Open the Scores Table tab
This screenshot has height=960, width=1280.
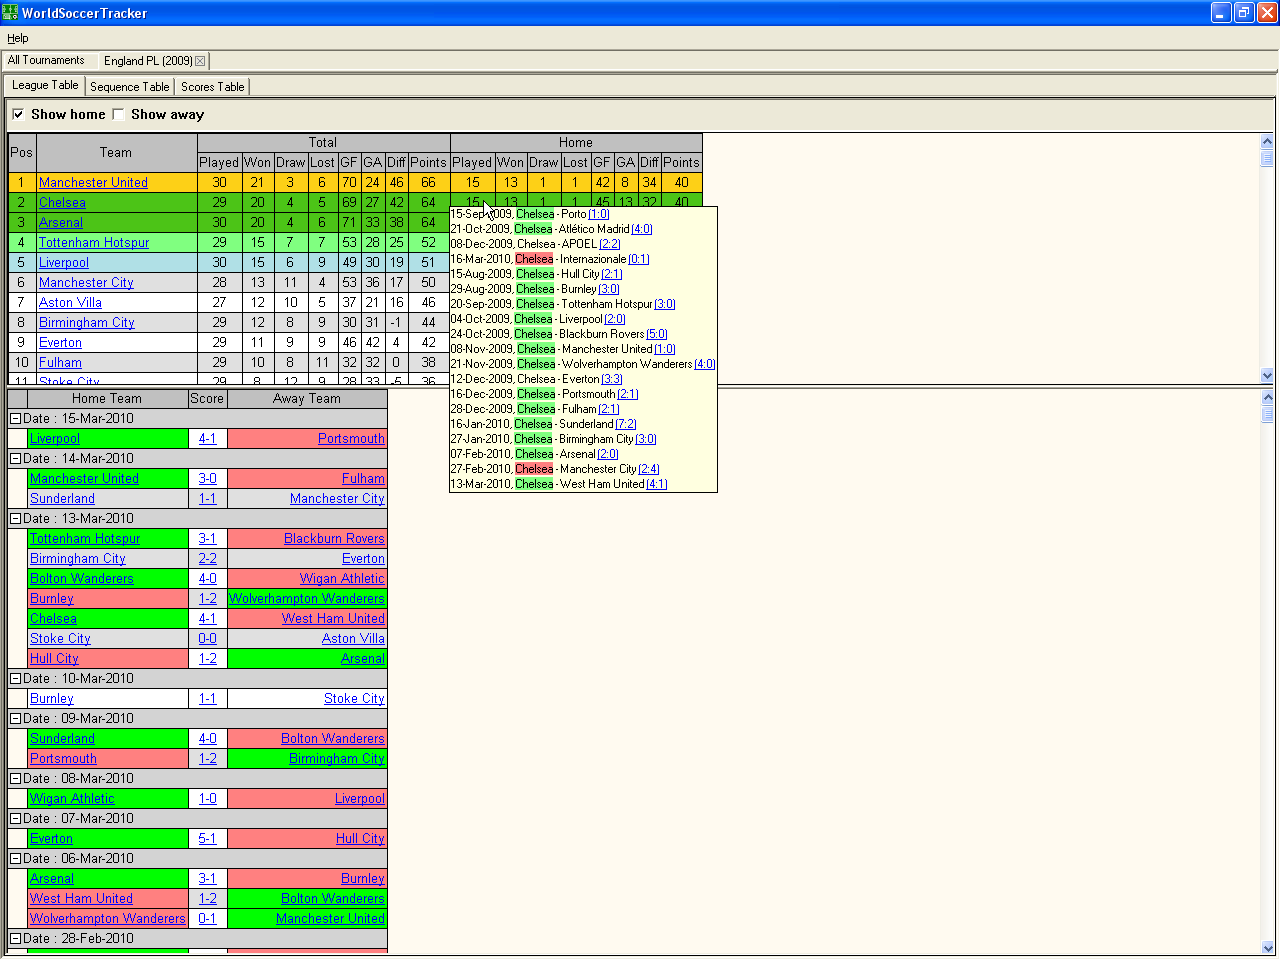(212, 87)
